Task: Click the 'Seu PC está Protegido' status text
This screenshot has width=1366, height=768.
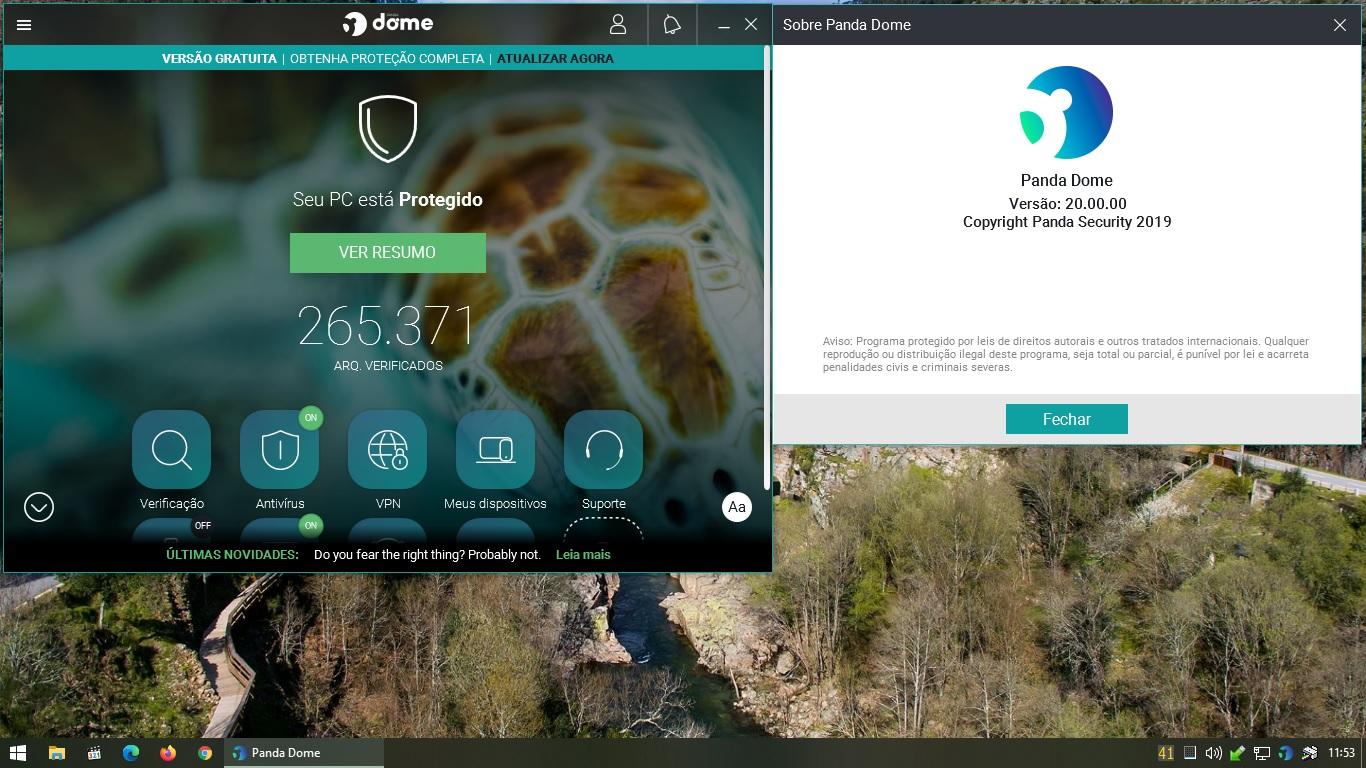Action: (x=388, y=199)
